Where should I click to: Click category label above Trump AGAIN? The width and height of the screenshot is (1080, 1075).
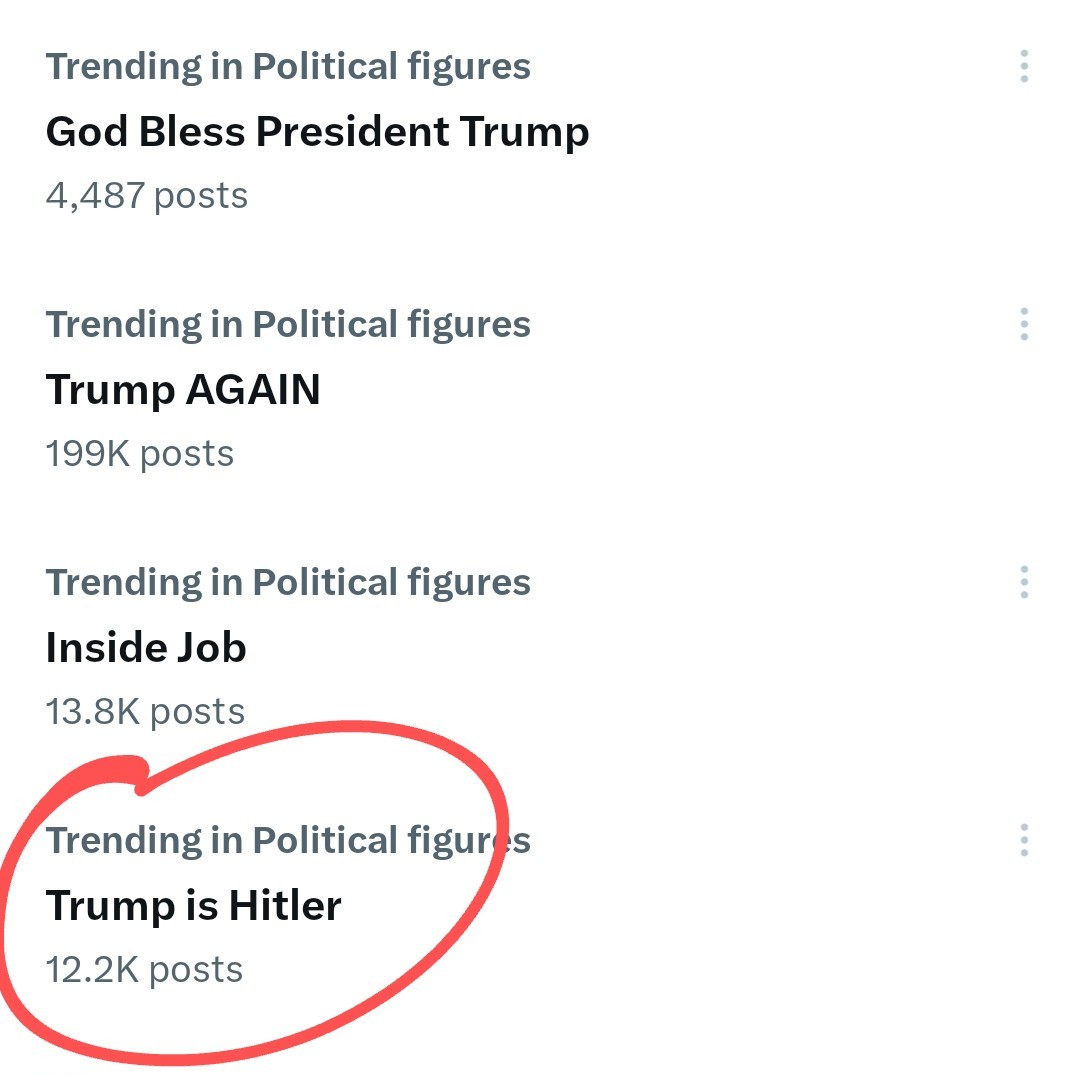coord(288,325)
